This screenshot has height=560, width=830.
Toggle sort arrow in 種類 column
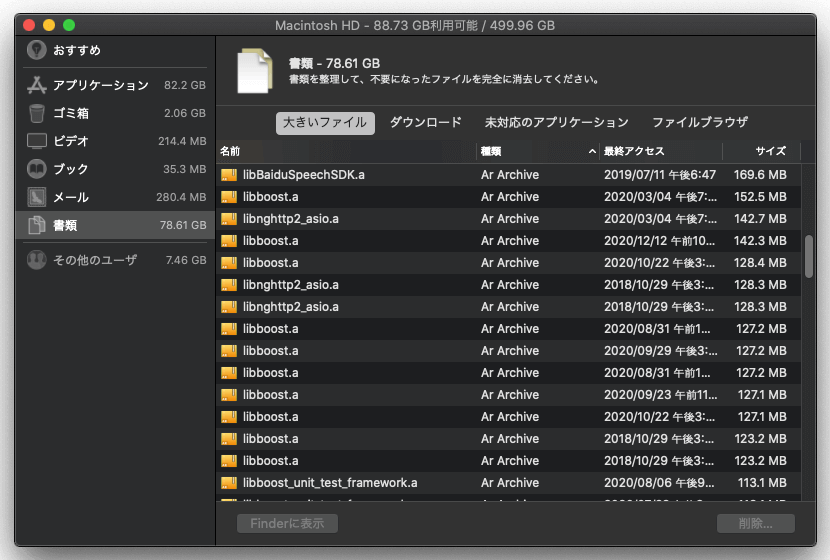592,151
